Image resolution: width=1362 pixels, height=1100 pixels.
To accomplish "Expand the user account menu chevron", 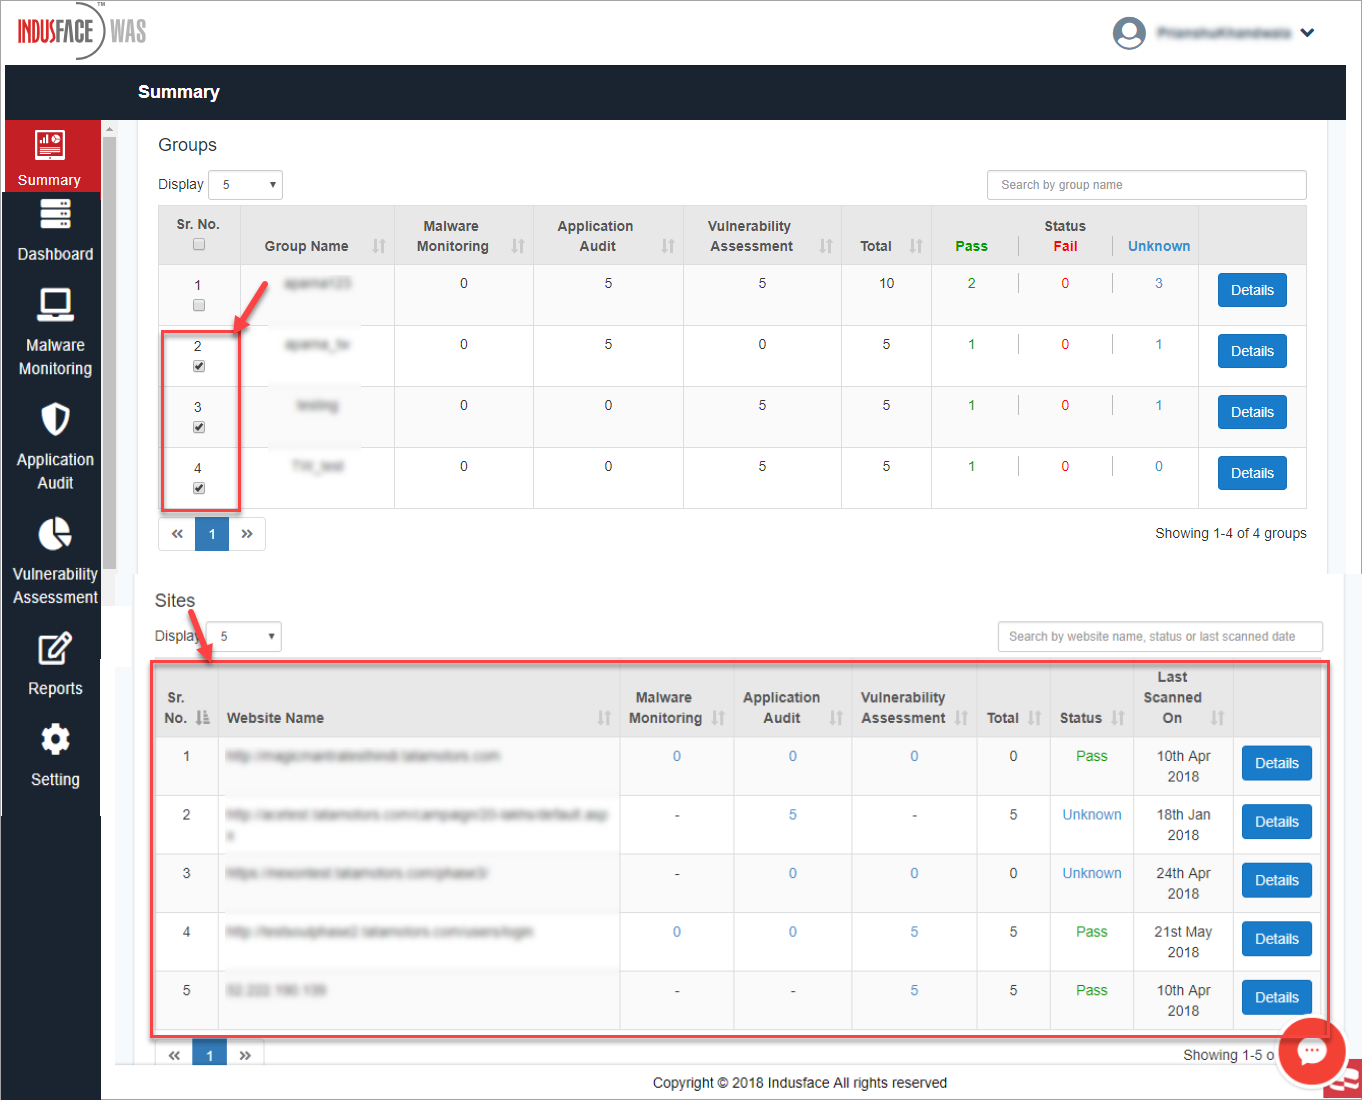I will pos(1307,33).
